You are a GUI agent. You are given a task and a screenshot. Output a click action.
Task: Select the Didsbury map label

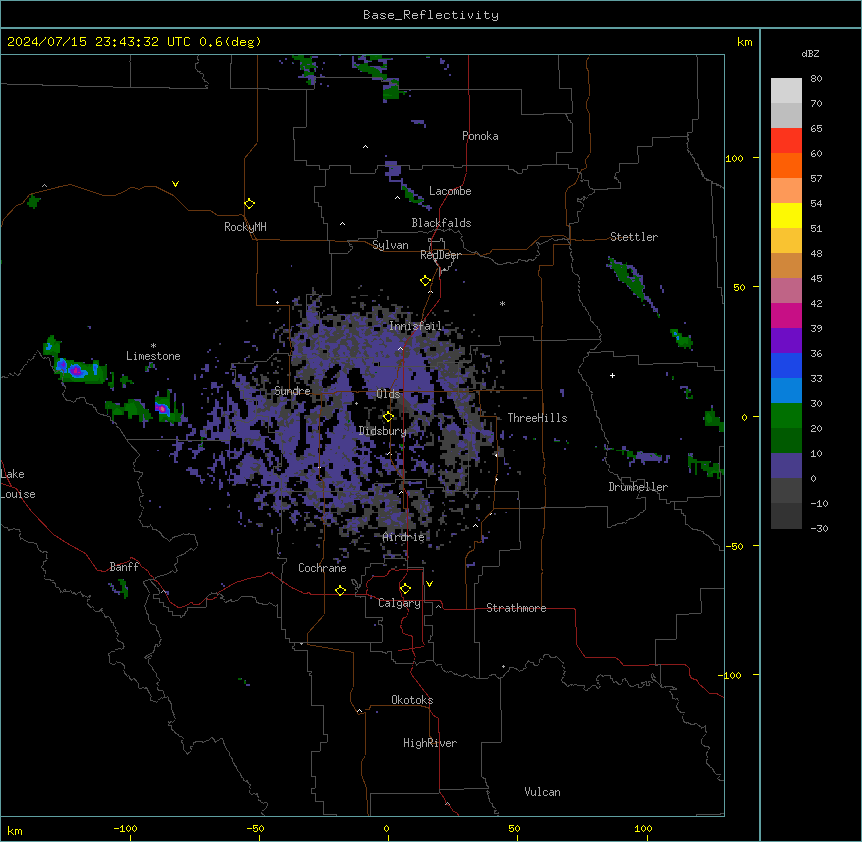coord(383,431)
